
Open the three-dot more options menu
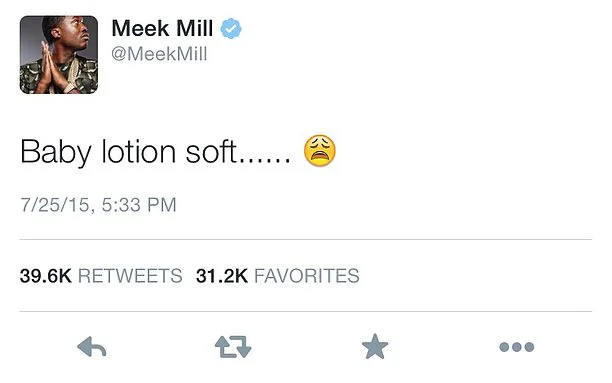click(x=516, y=347)
